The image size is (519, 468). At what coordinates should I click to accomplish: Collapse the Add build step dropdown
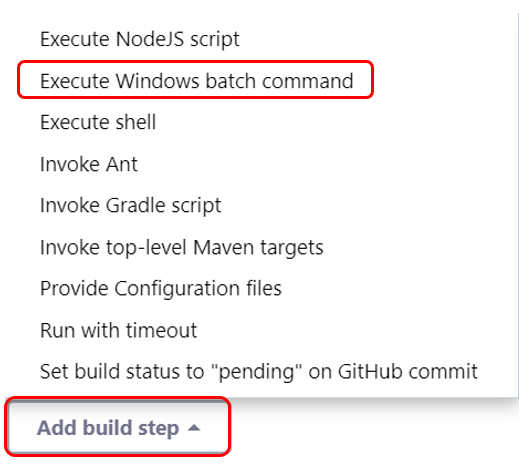pos(118,428)
